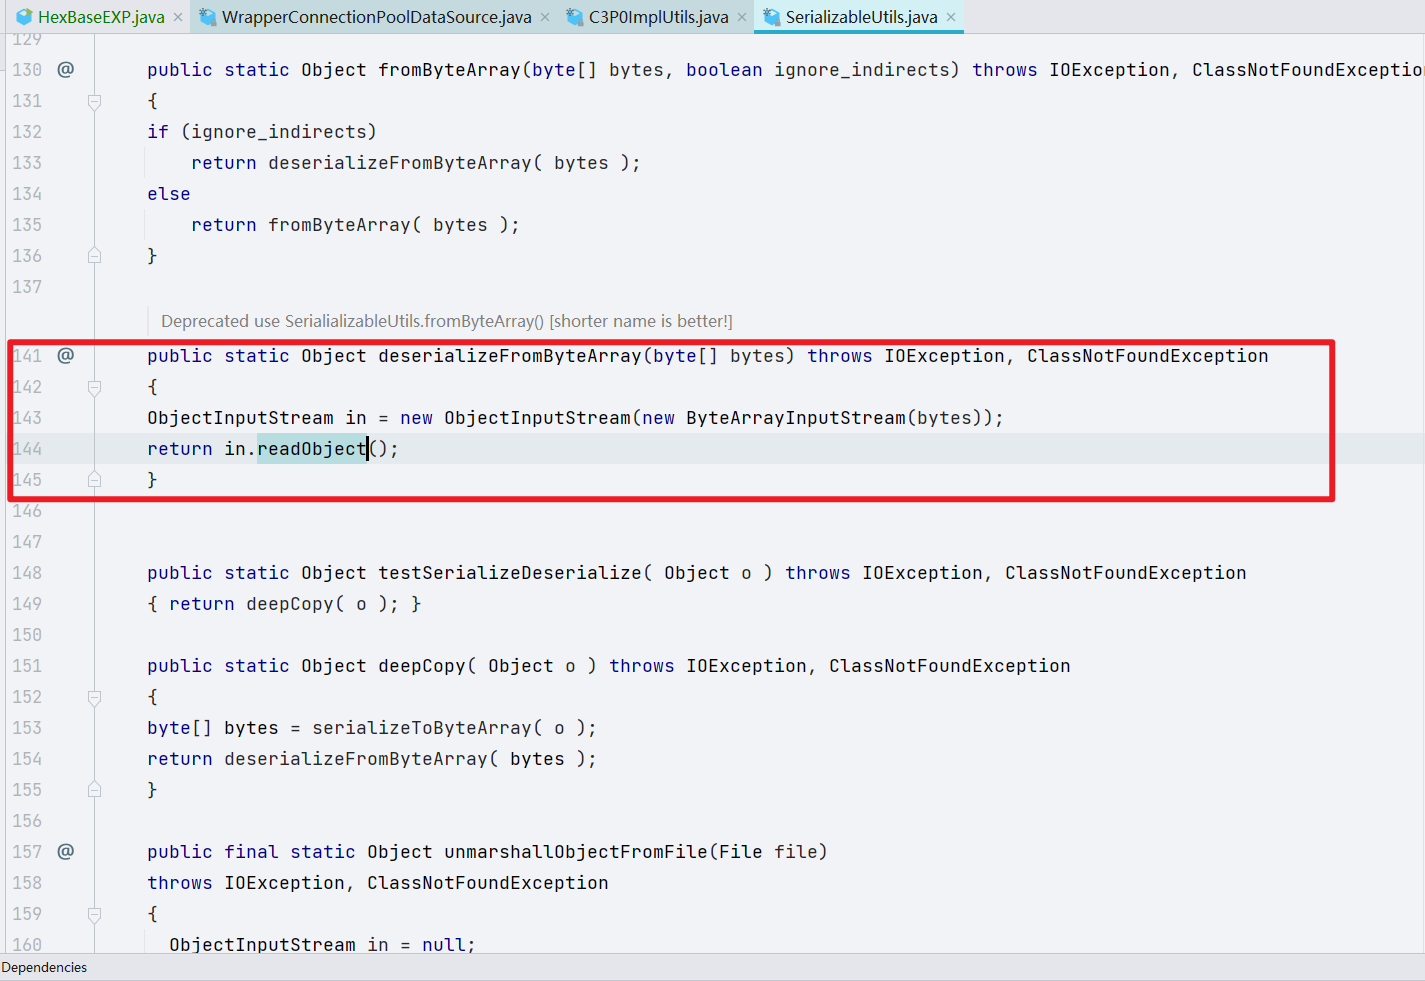1425x981 pixels.
Task: Click the Java class icon on HexBaseEXP.java tab
Action: pyautogui.click(x=24, y=17)
